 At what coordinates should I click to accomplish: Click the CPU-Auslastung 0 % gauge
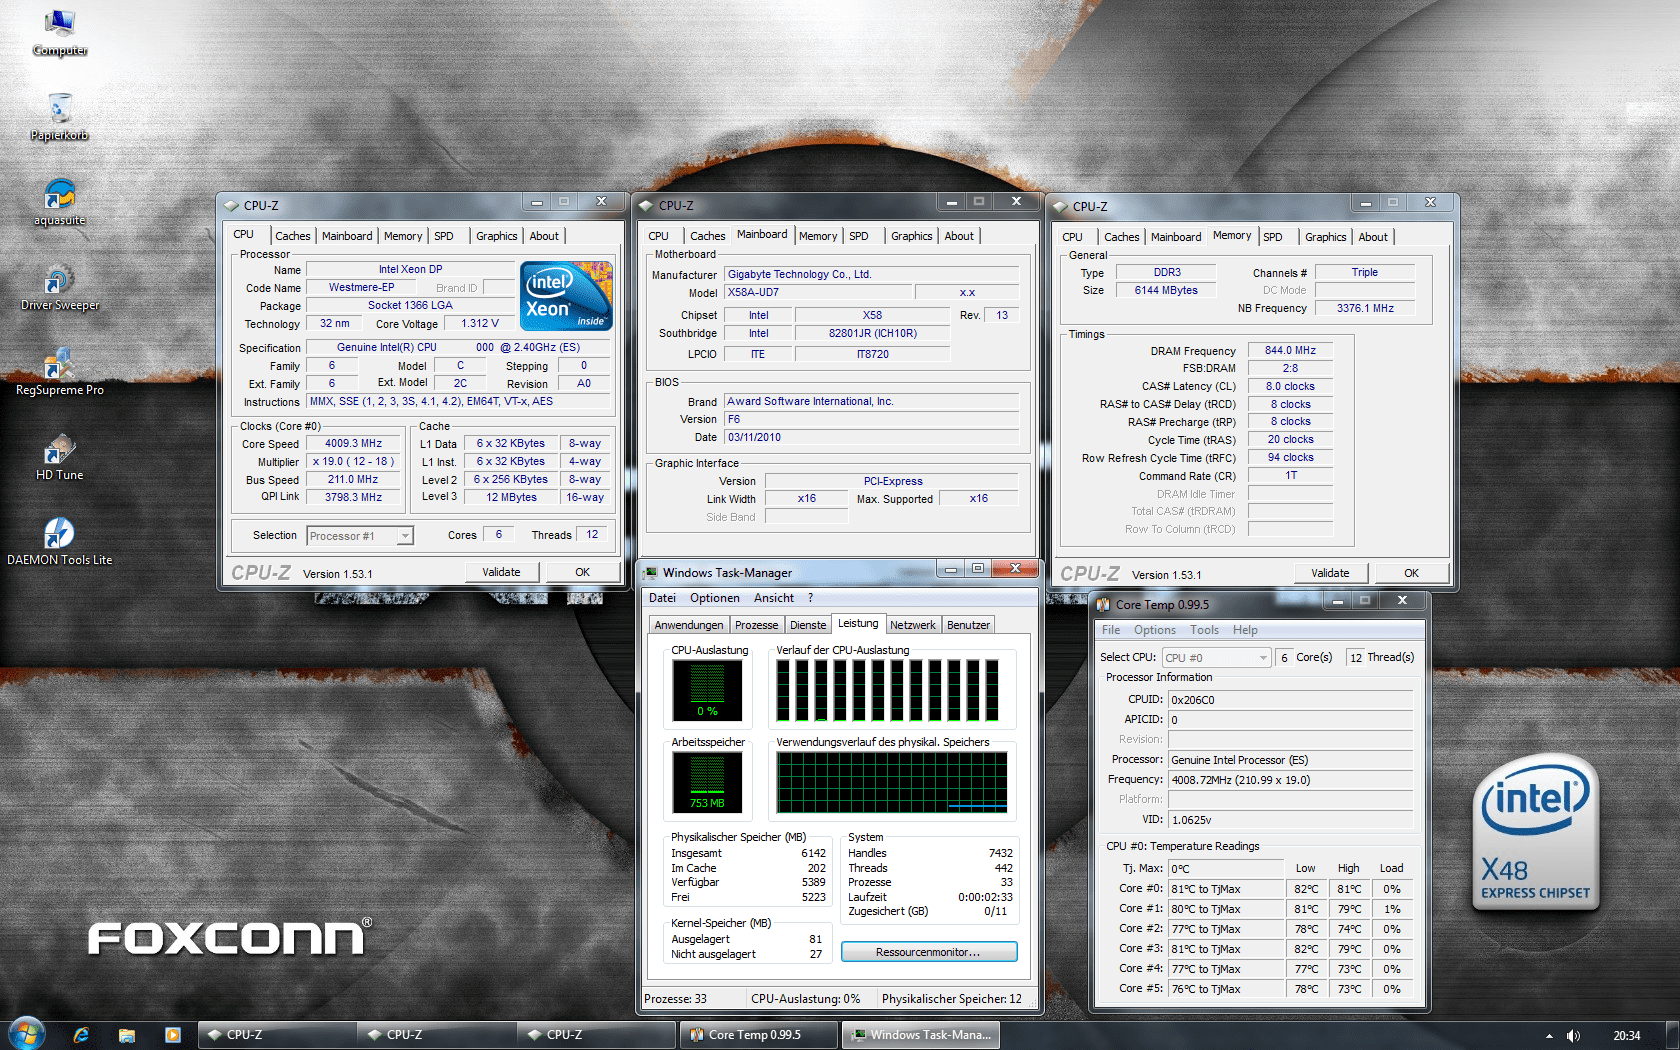click(x=707, y=691)
